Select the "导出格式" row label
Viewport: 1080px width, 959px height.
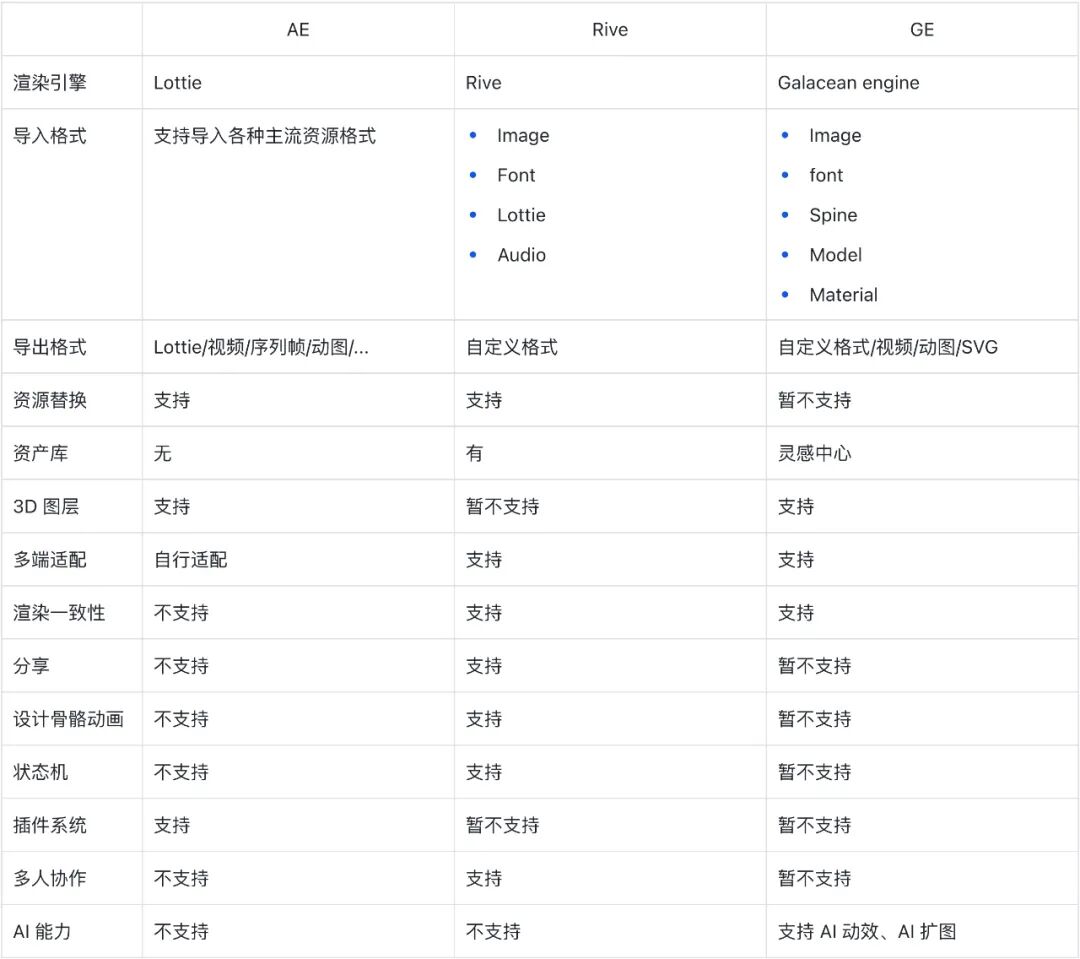50,347
